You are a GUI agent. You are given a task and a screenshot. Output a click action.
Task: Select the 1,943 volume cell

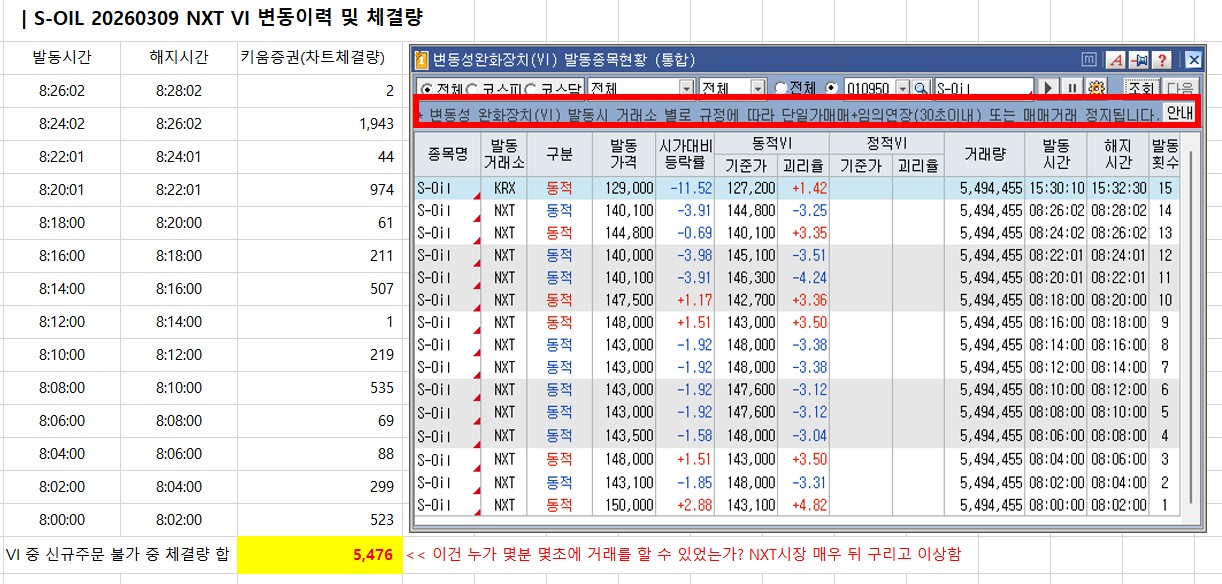pyautogui.click(x=320, y=124)
